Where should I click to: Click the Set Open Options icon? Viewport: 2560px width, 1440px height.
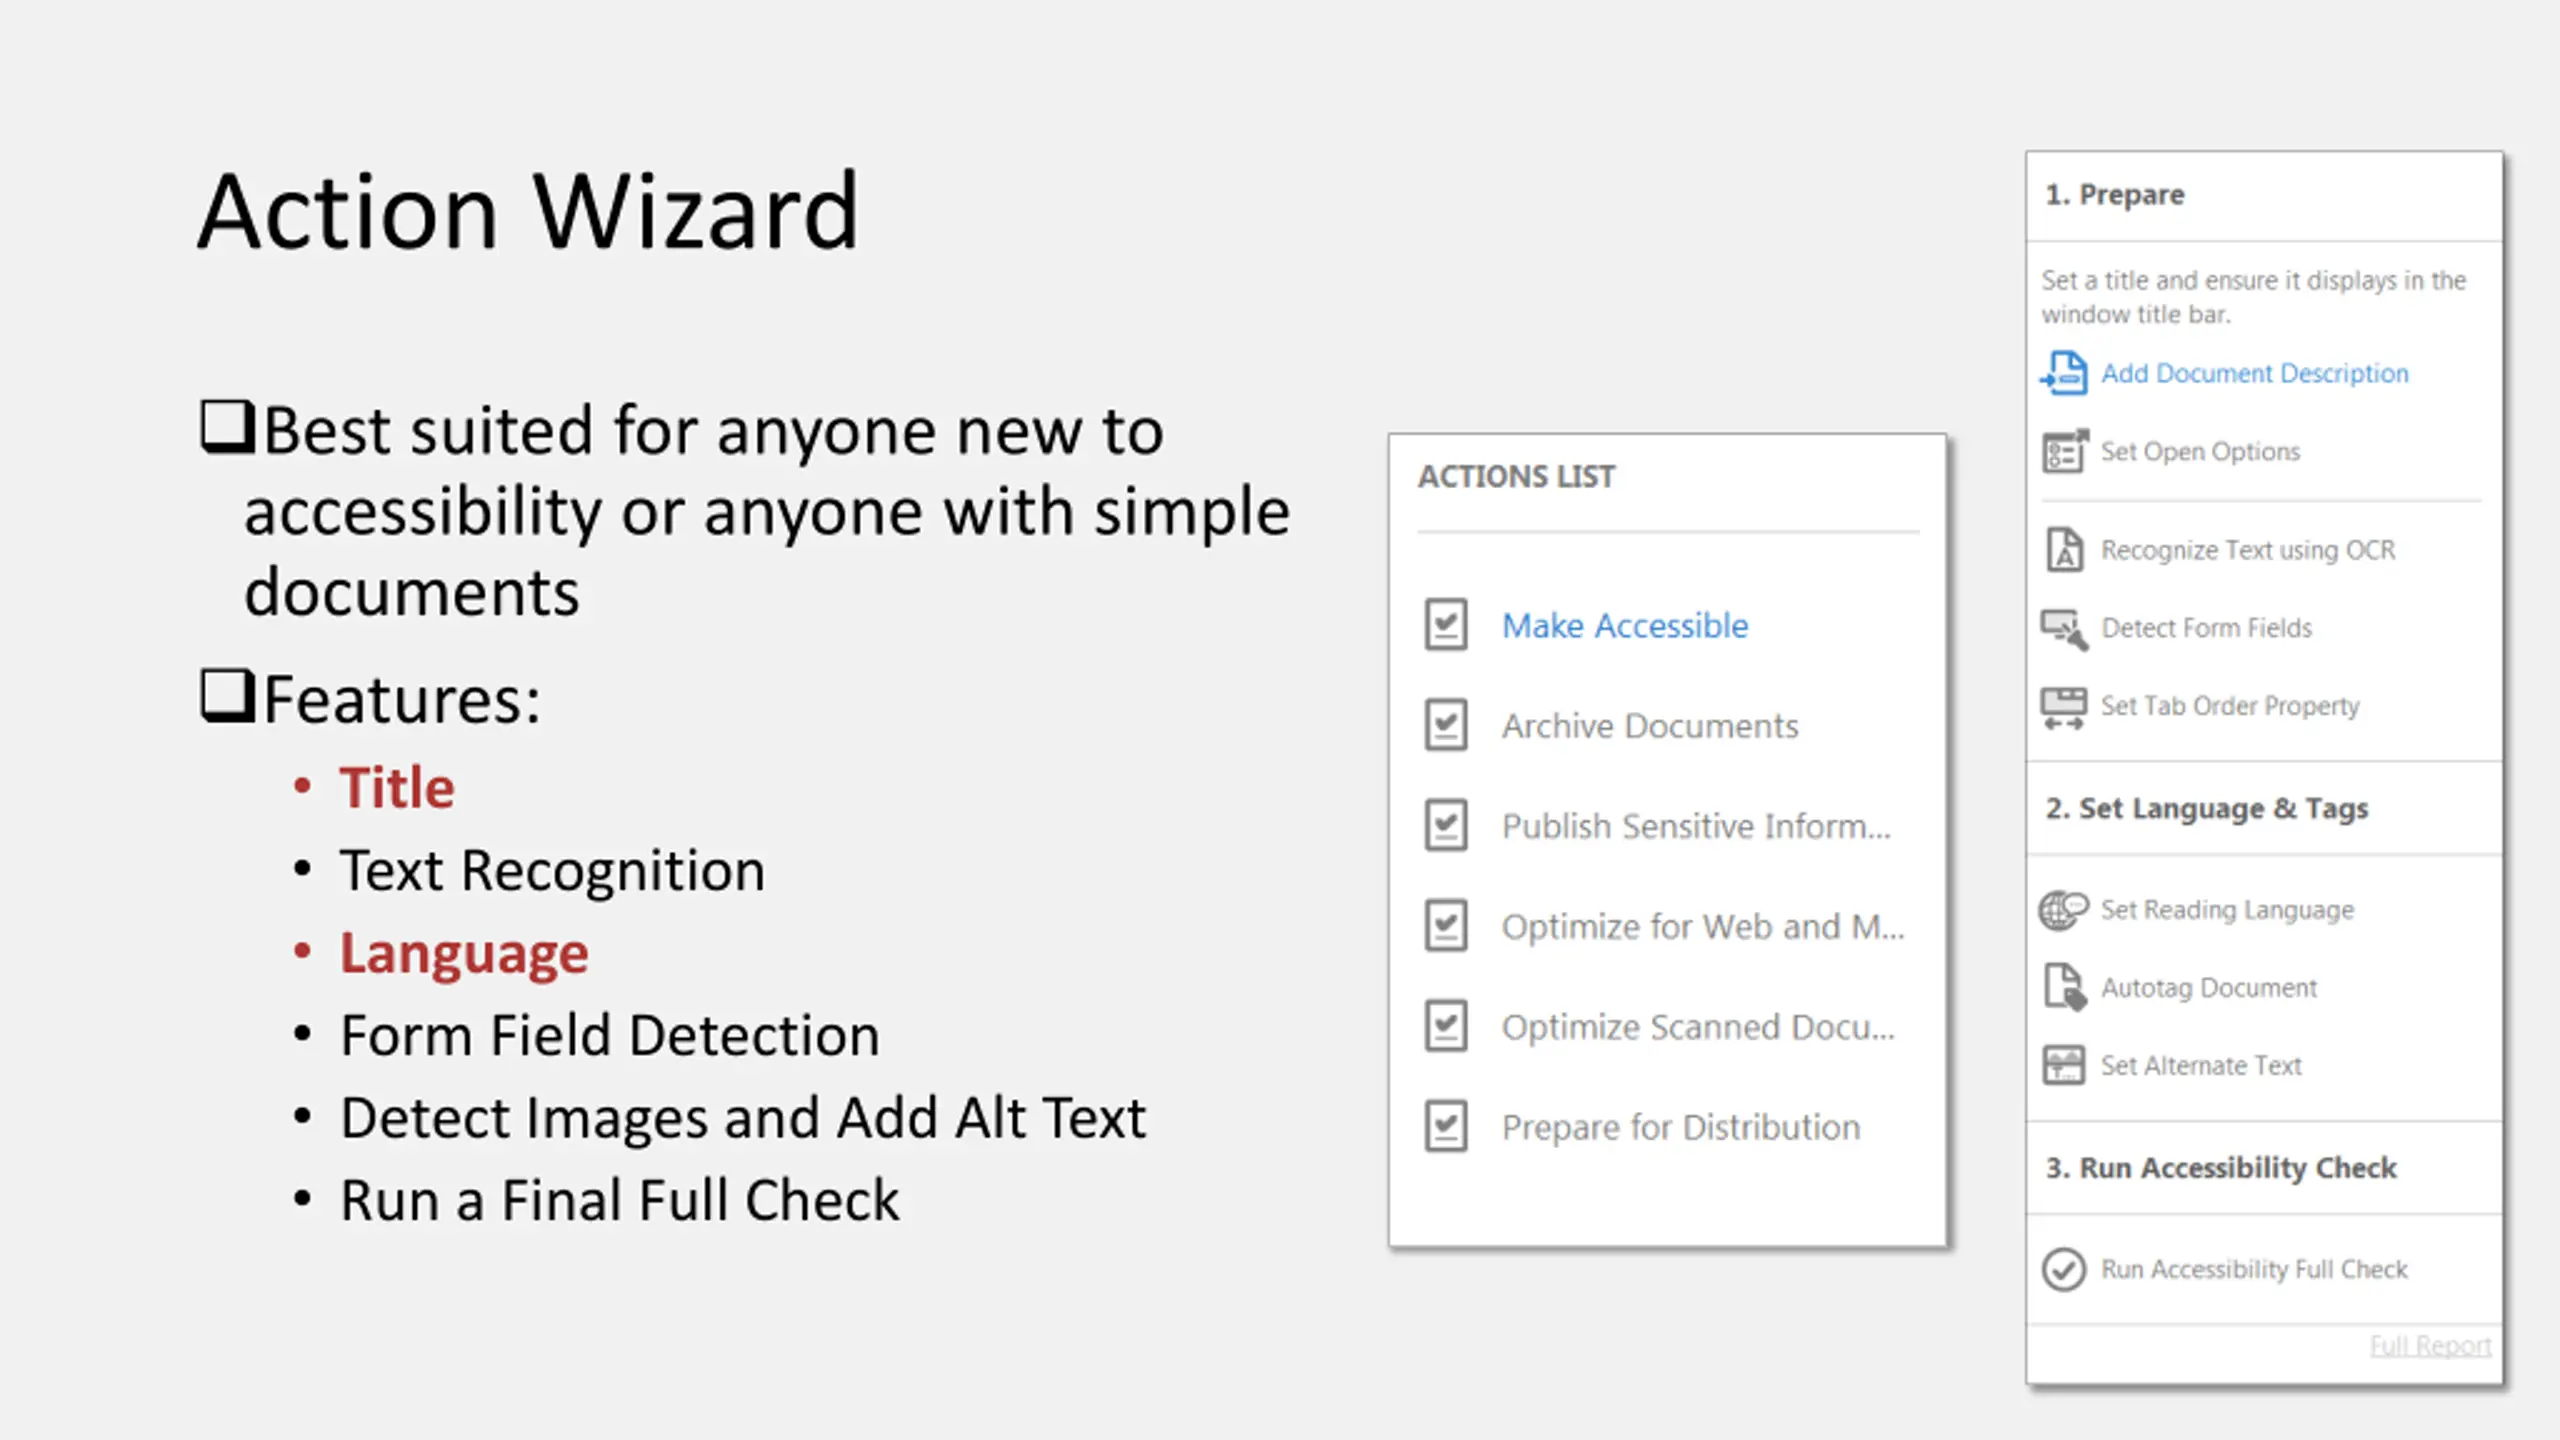pyautogui.click(x=2064, y=451)
